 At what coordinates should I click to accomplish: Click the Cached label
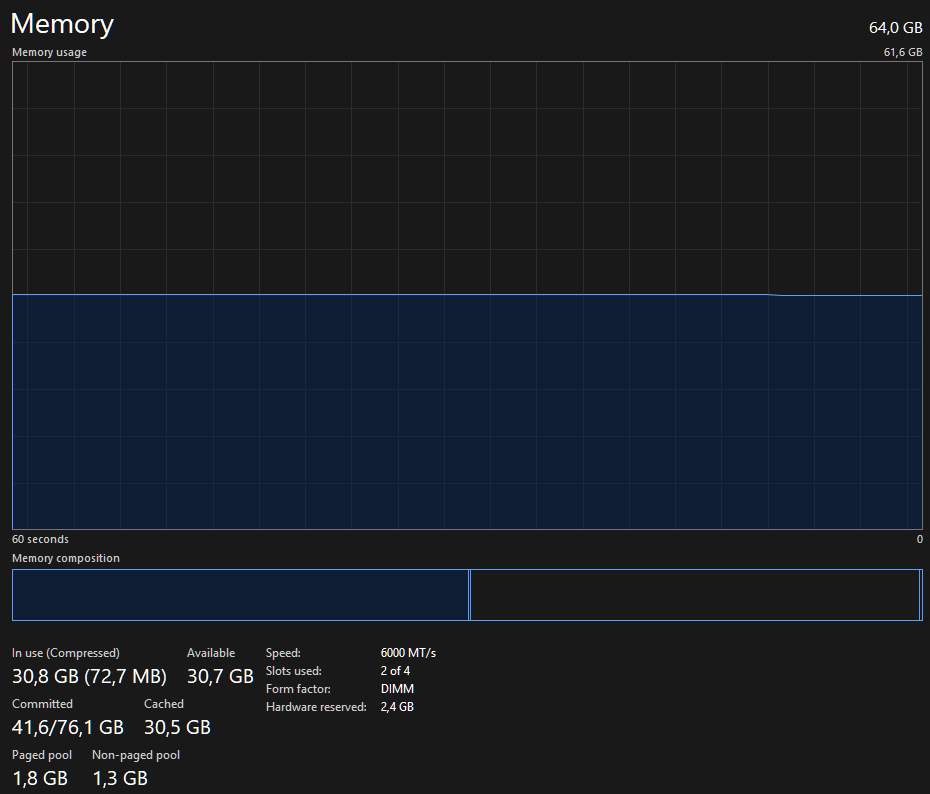click(x=164, y=704)
